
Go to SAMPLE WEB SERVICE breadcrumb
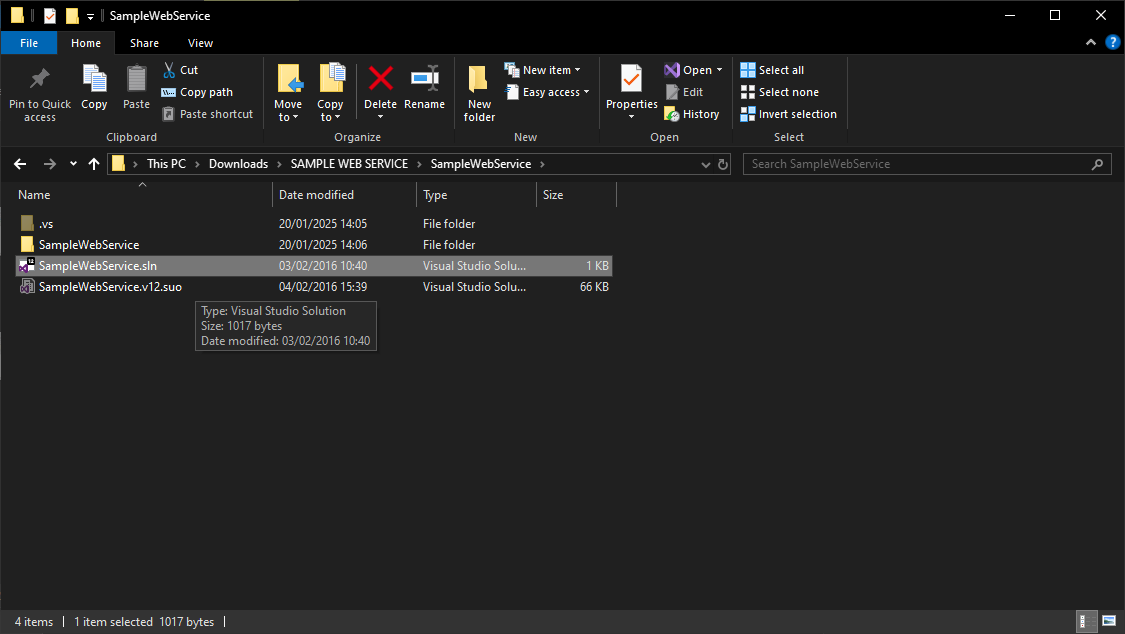349,164
